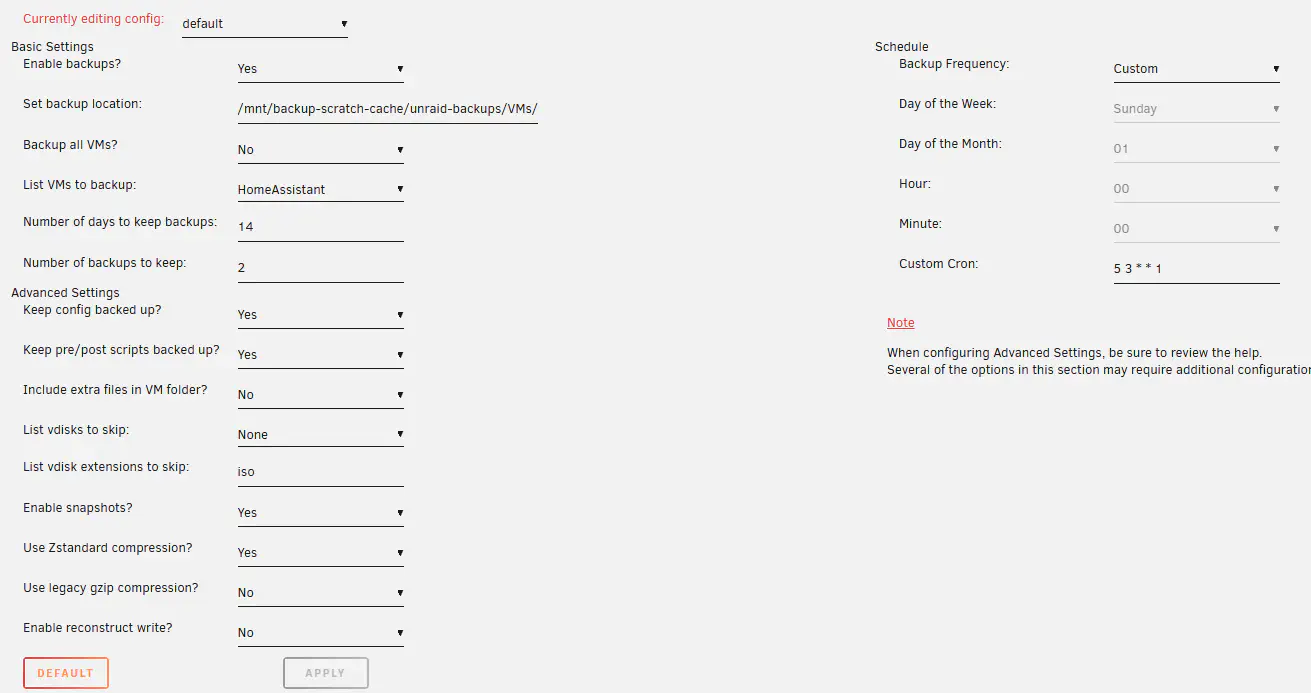Open the currently editing config dropdown
Viewport: 1311px width, 693px height.
click(264, 23)
